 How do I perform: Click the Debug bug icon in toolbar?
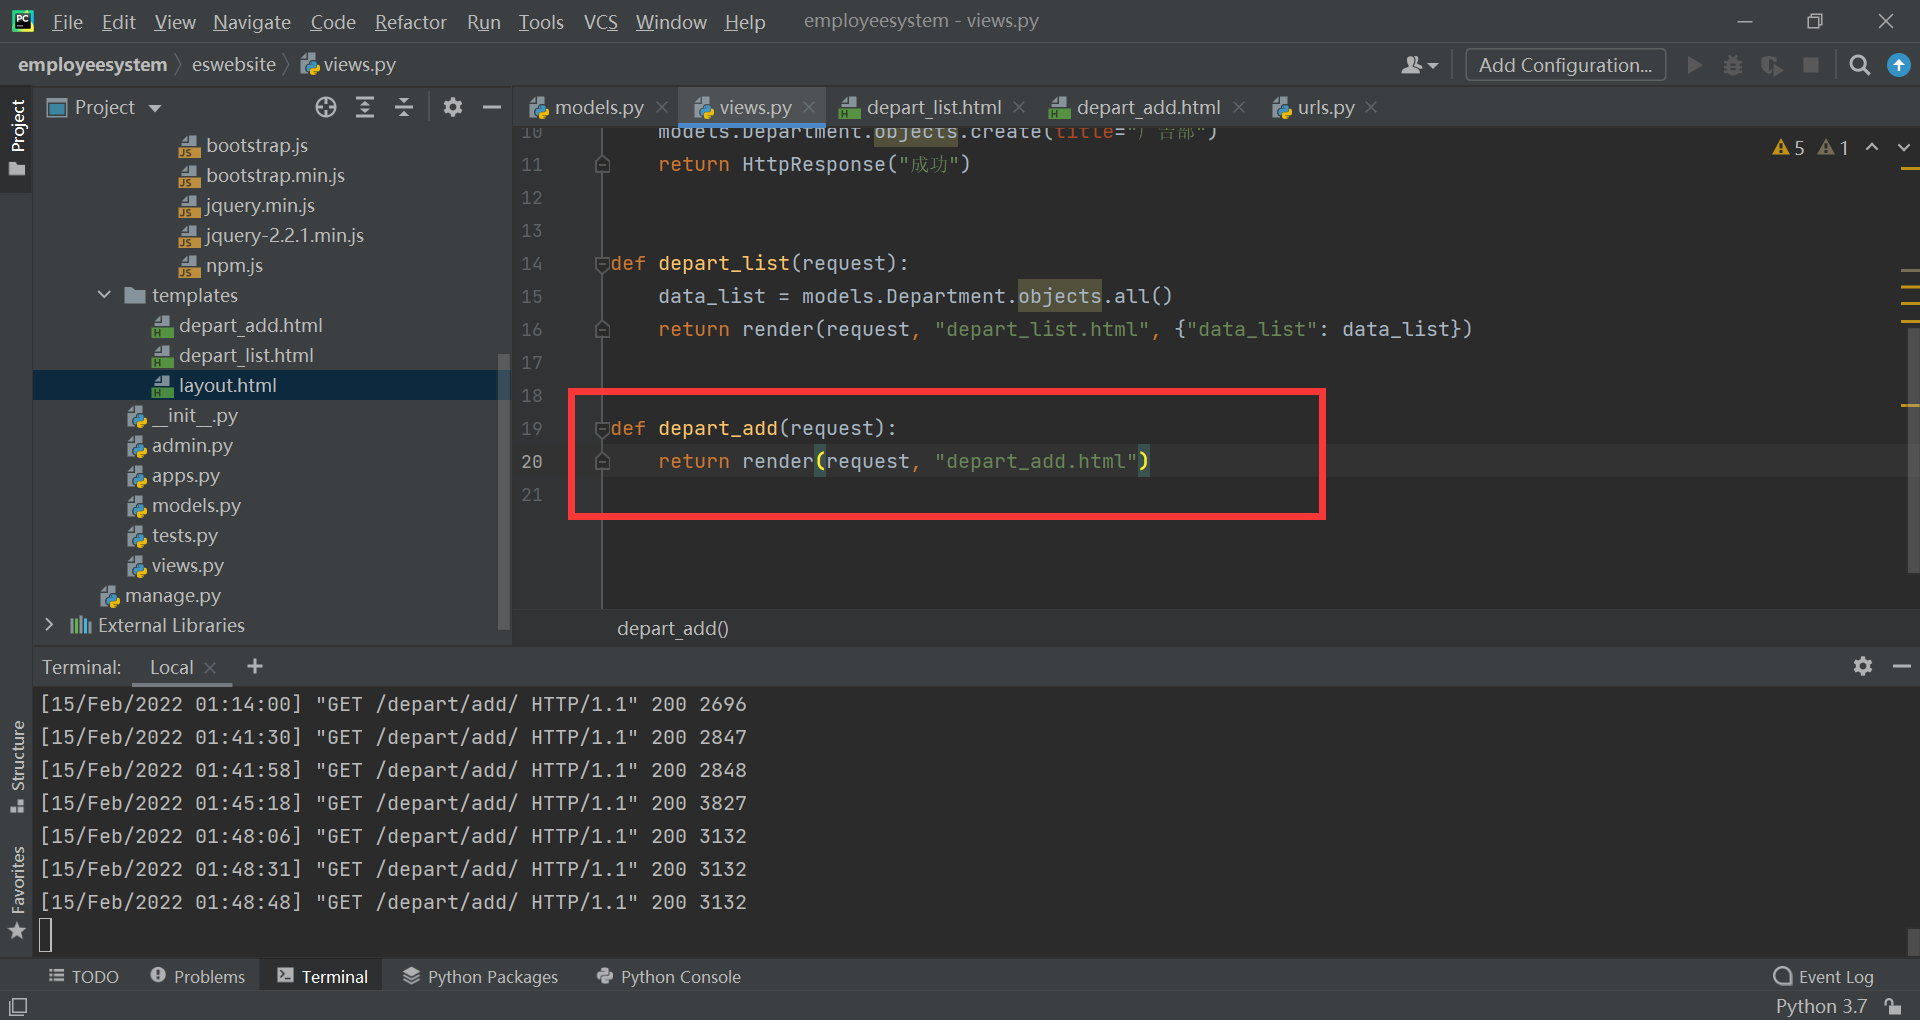(x=1733, y=65)
